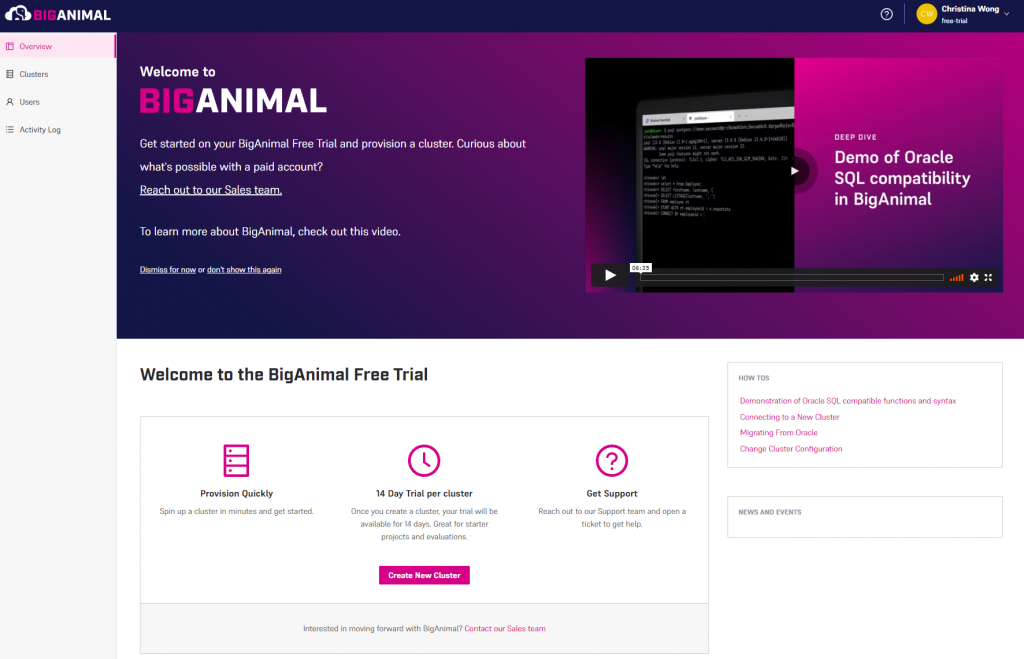Screen dimensions: 1024x659
Task: Click the 14 Day Trial clock icon
Action: click(424, 460)
